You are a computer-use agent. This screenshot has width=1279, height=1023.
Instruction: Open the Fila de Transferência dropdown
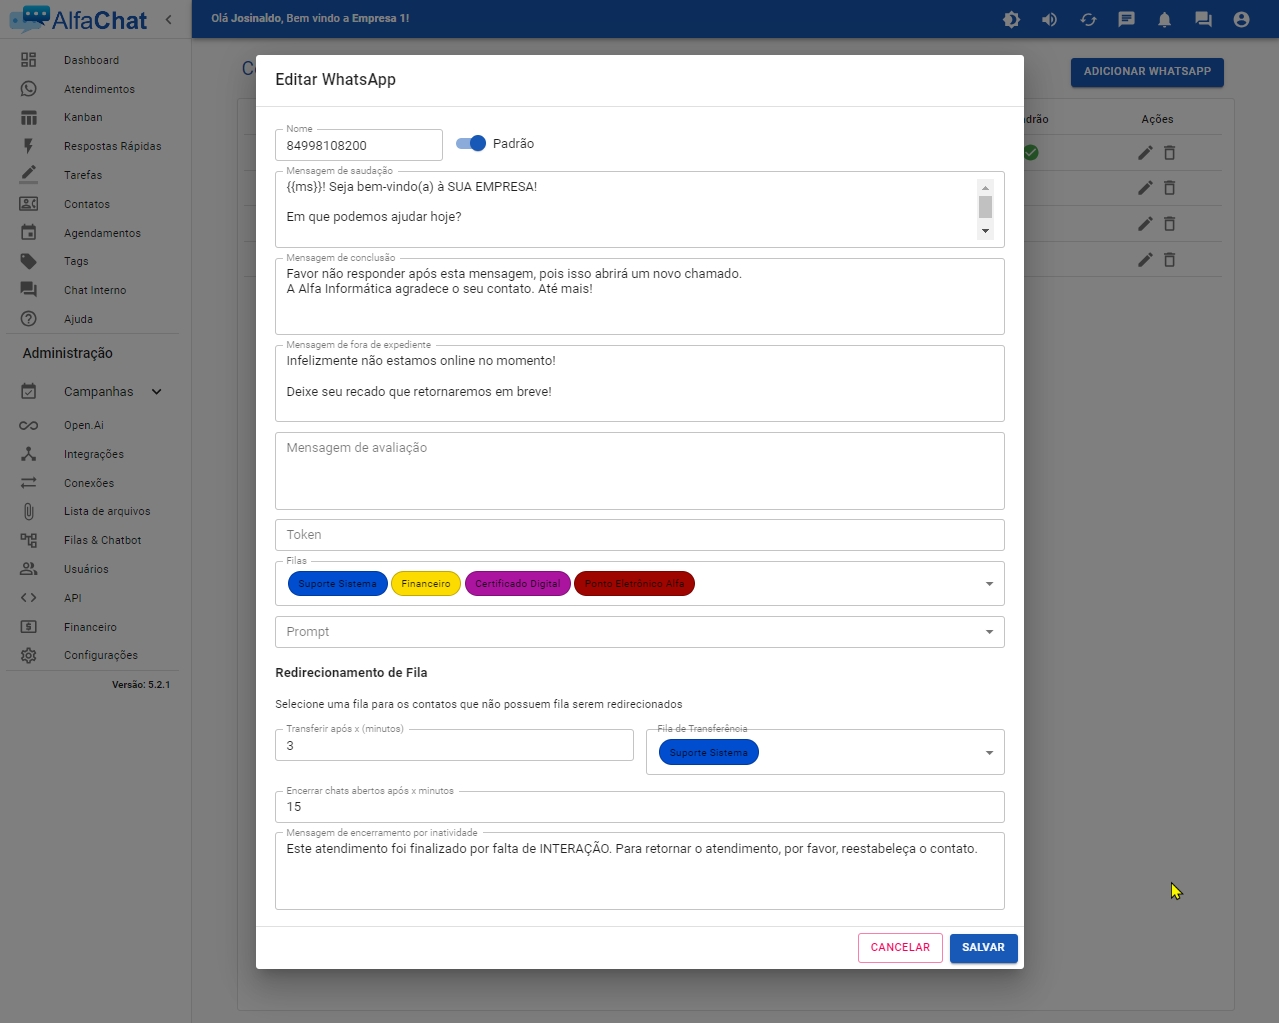(x=989, y=753)
